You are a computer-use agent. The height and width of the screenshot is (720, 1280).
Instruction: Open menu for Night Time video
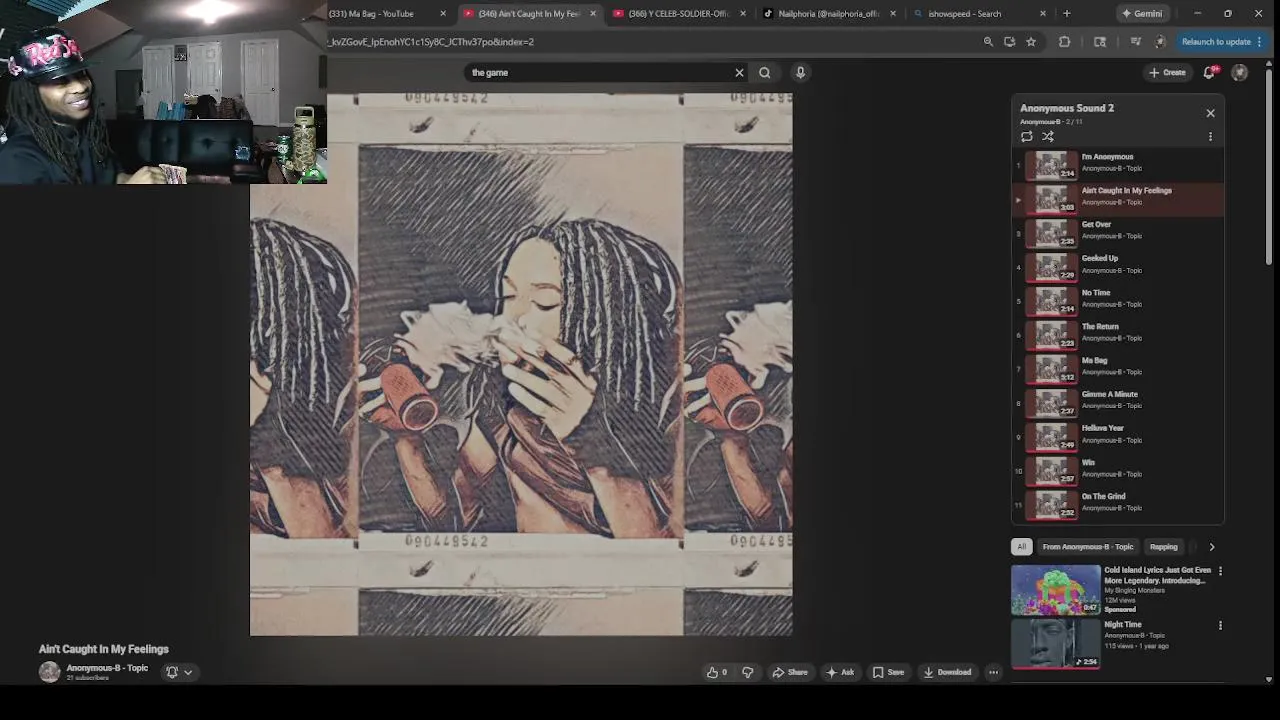click(x=1220, y=626)
